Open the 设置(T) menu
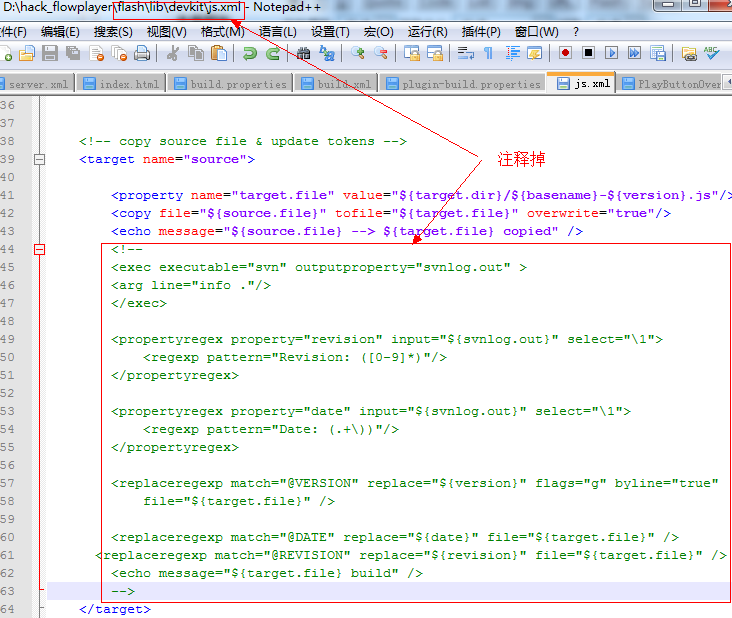 [330, 32]
